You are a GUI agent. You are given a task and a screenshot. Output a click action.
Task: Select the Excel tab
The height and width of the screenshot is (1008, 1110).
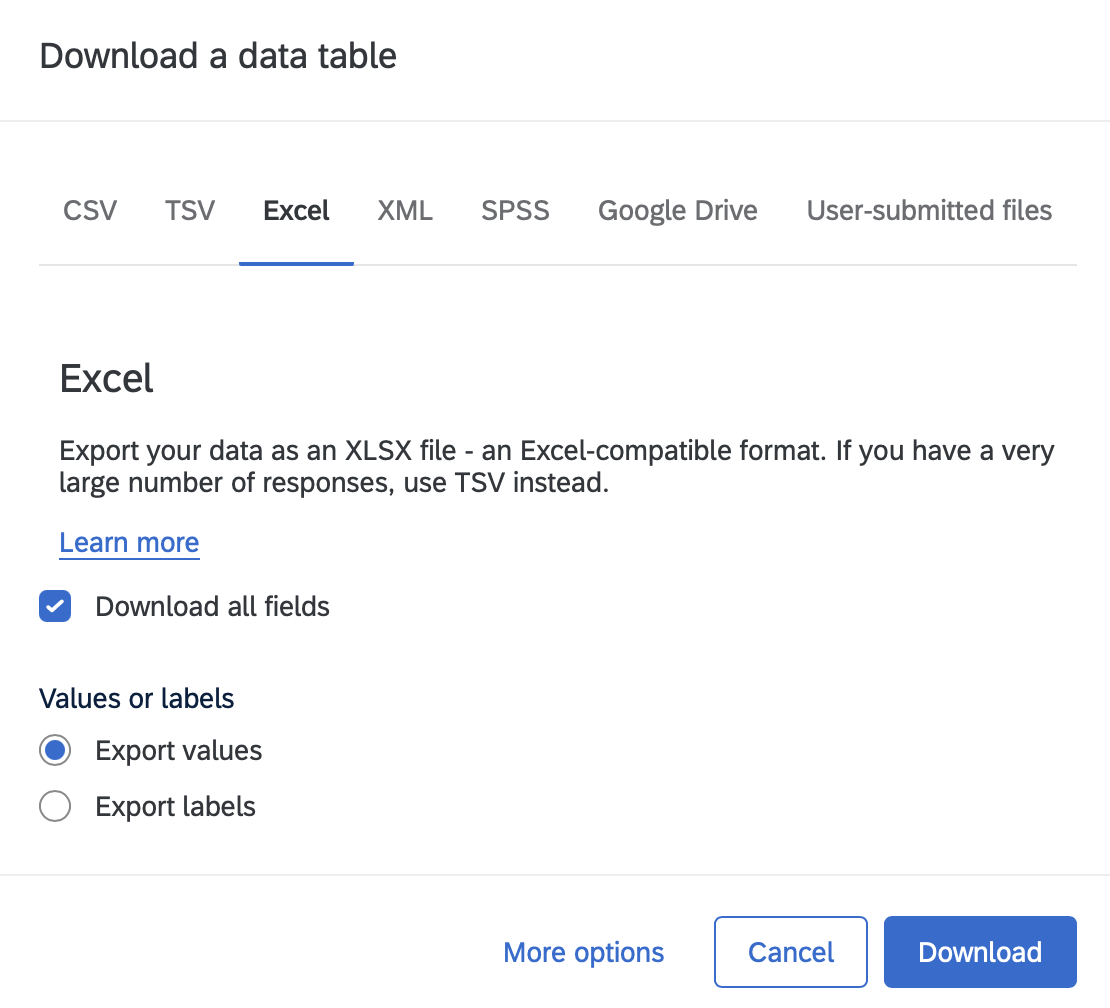pyautogui.click(x=296, y=211)
